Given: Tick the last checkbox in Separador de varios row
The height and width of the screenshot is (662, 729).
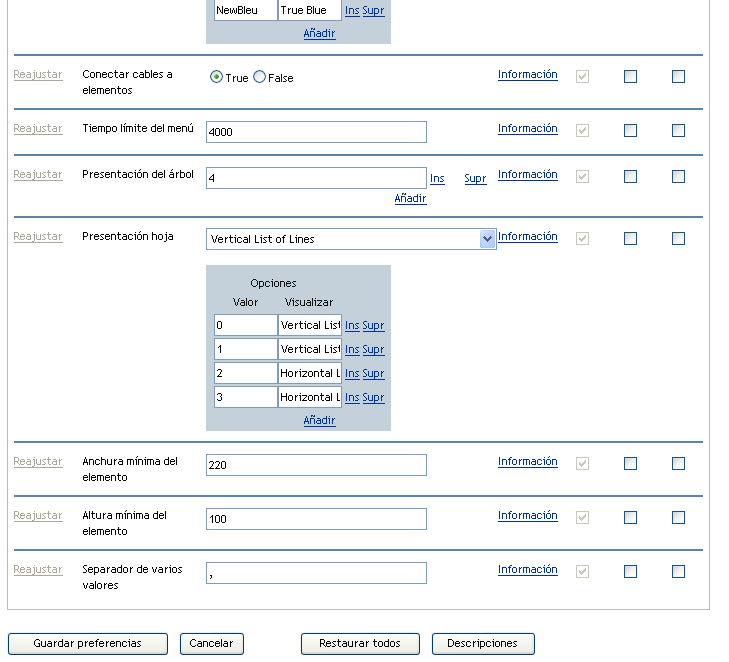Looking at the screenshot, I should coord(678,571).
